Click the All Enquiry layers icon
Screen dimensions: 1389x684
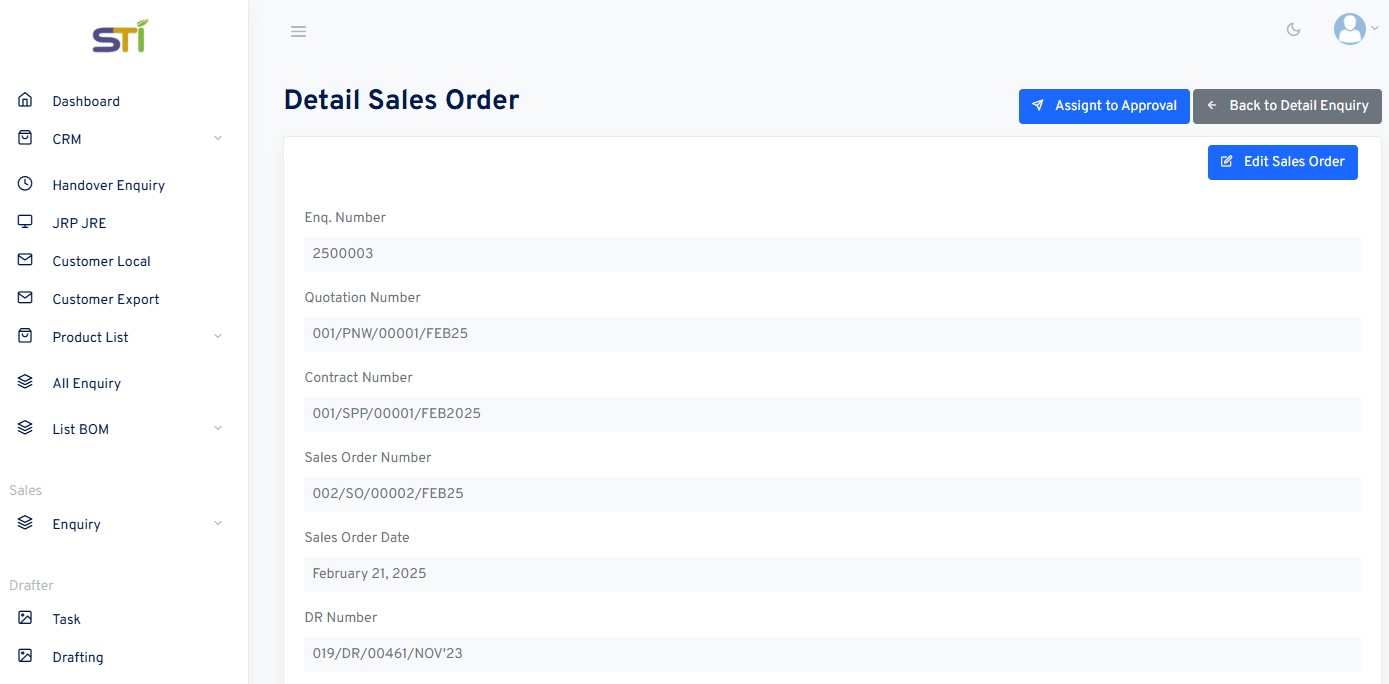pos(25,382)
